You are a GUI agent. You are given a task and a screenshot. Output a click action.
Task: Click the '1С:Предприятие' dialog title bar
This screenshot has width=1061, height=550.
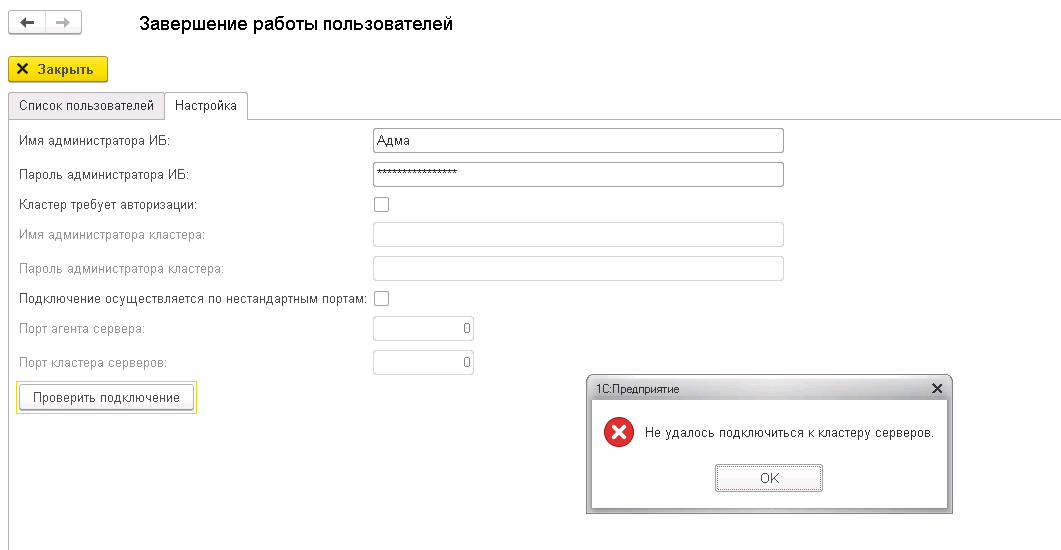click(758, 388)
